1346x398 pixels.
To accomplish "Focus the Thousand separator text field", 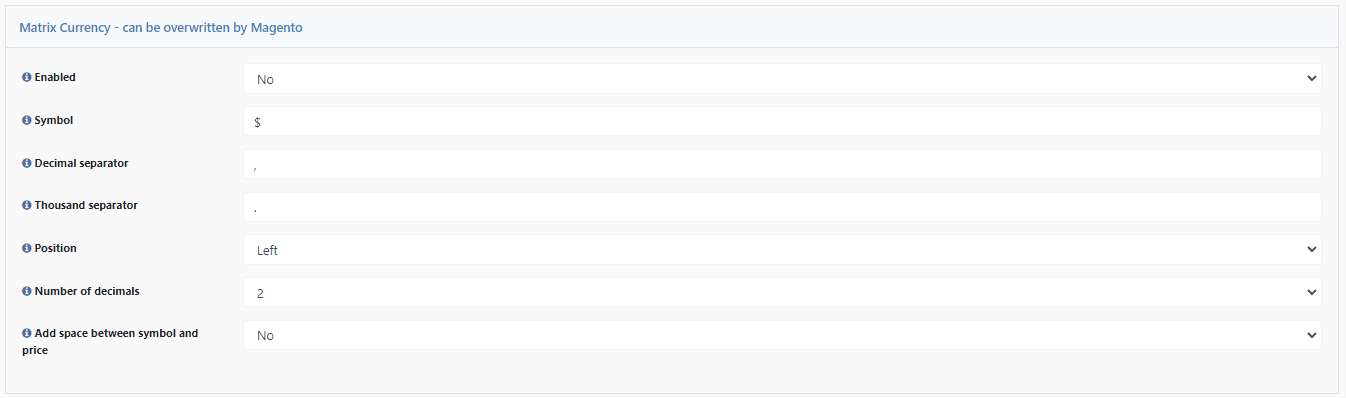I will click(x=782, y=207).
